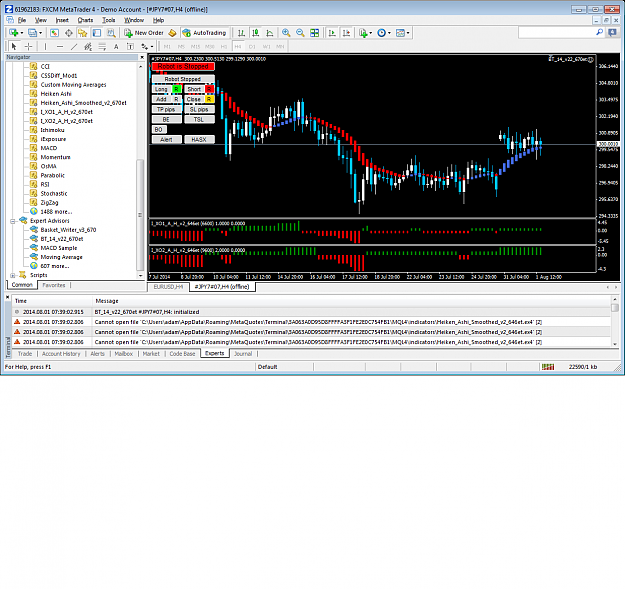The width and height of the screenshot is (625, 589).
Task: Toggle the AutoTrading button
Action: click(x=204, y=33)
